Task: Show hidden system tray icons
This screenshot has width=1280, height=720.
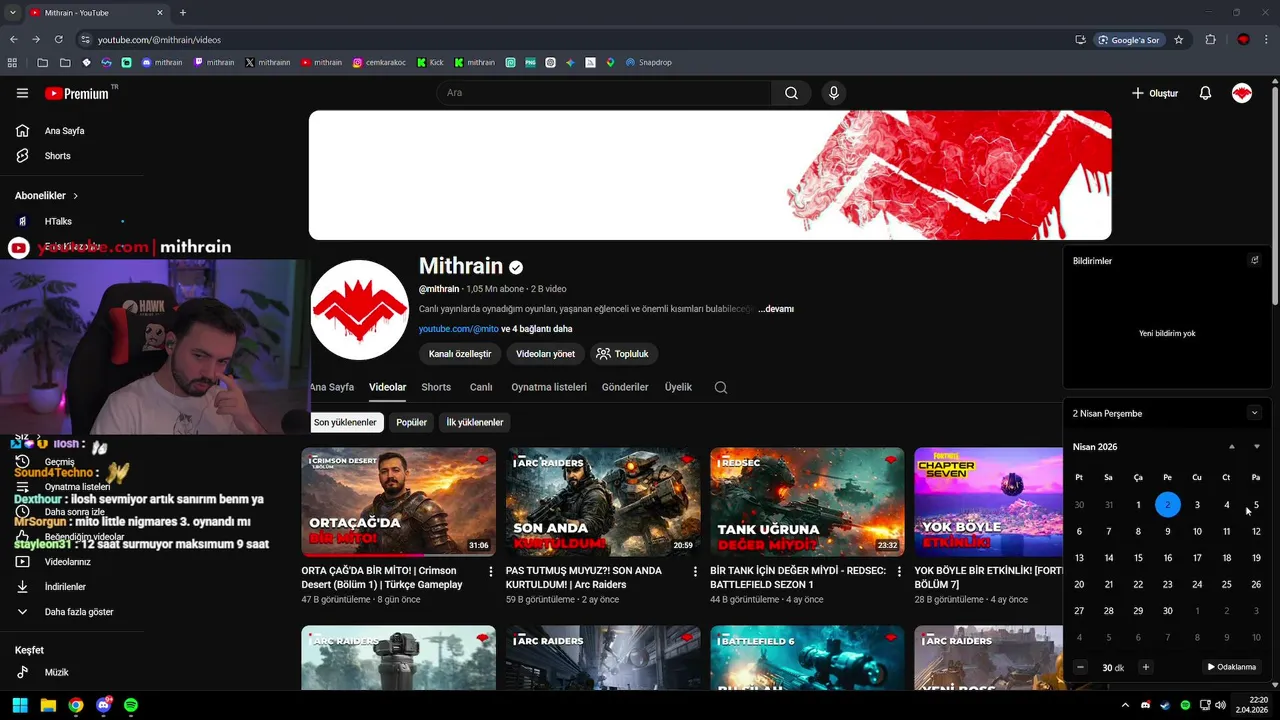Action: pyautogui.click(x=1125, y=705)
